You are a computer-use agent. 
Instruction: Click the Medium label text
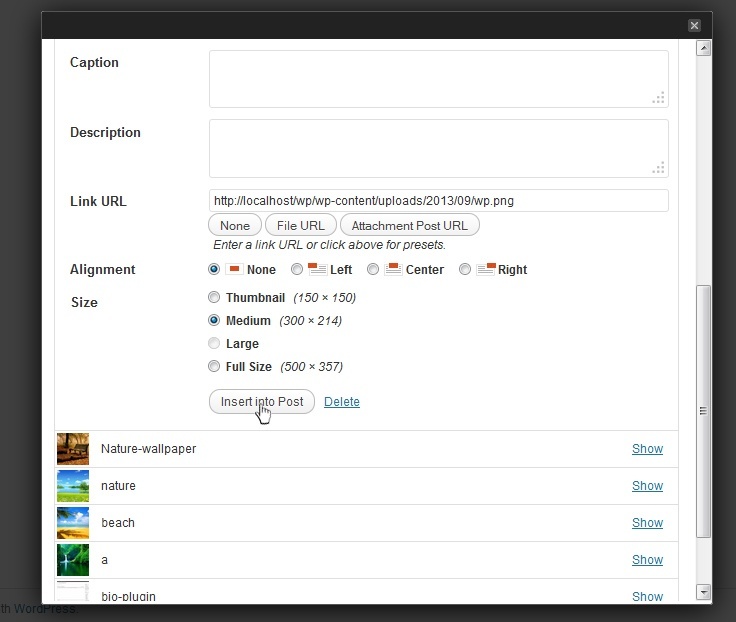tap(248, 321)
